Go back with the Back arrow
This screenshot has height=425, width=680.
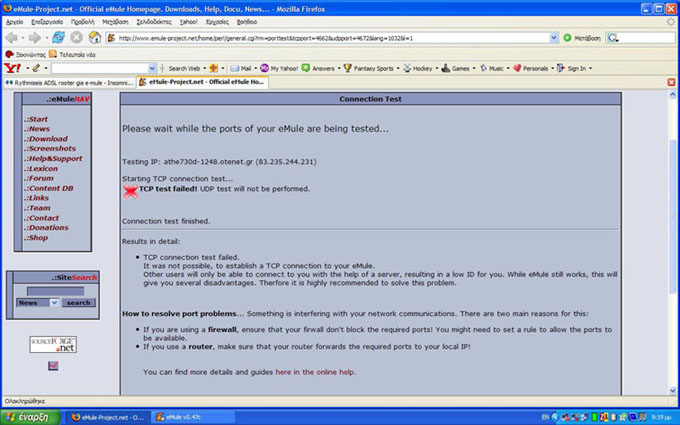point(12,38)
